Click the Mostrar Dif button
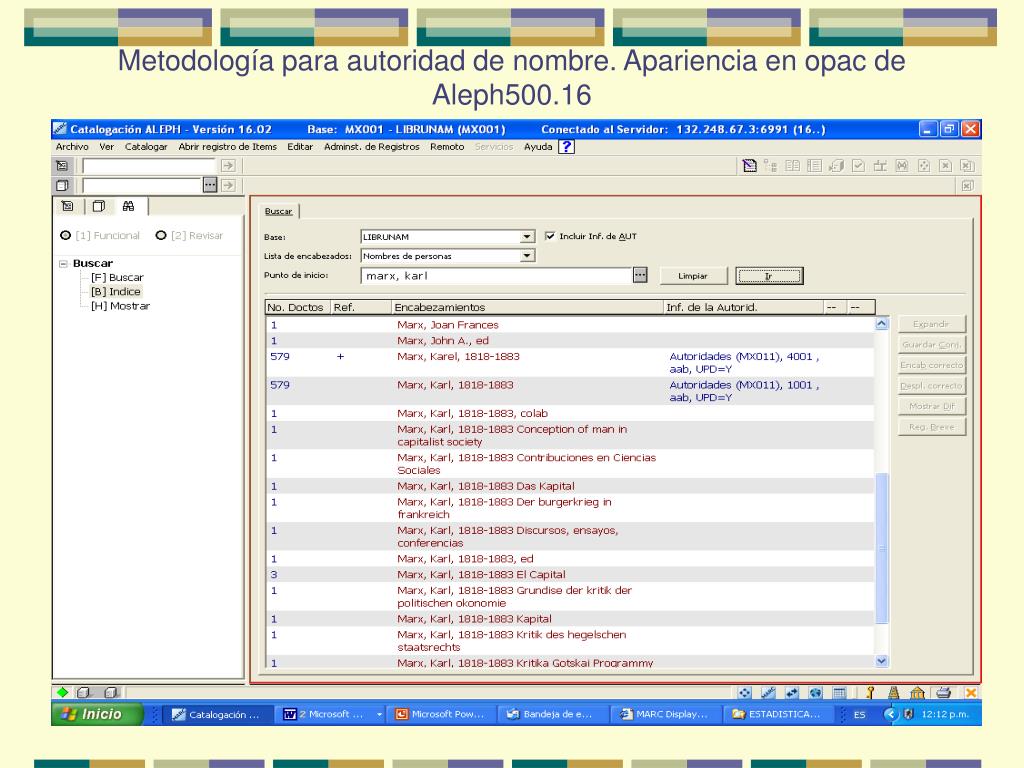Viewport: 1024px width, 768px height. click(x=931, y=406)
